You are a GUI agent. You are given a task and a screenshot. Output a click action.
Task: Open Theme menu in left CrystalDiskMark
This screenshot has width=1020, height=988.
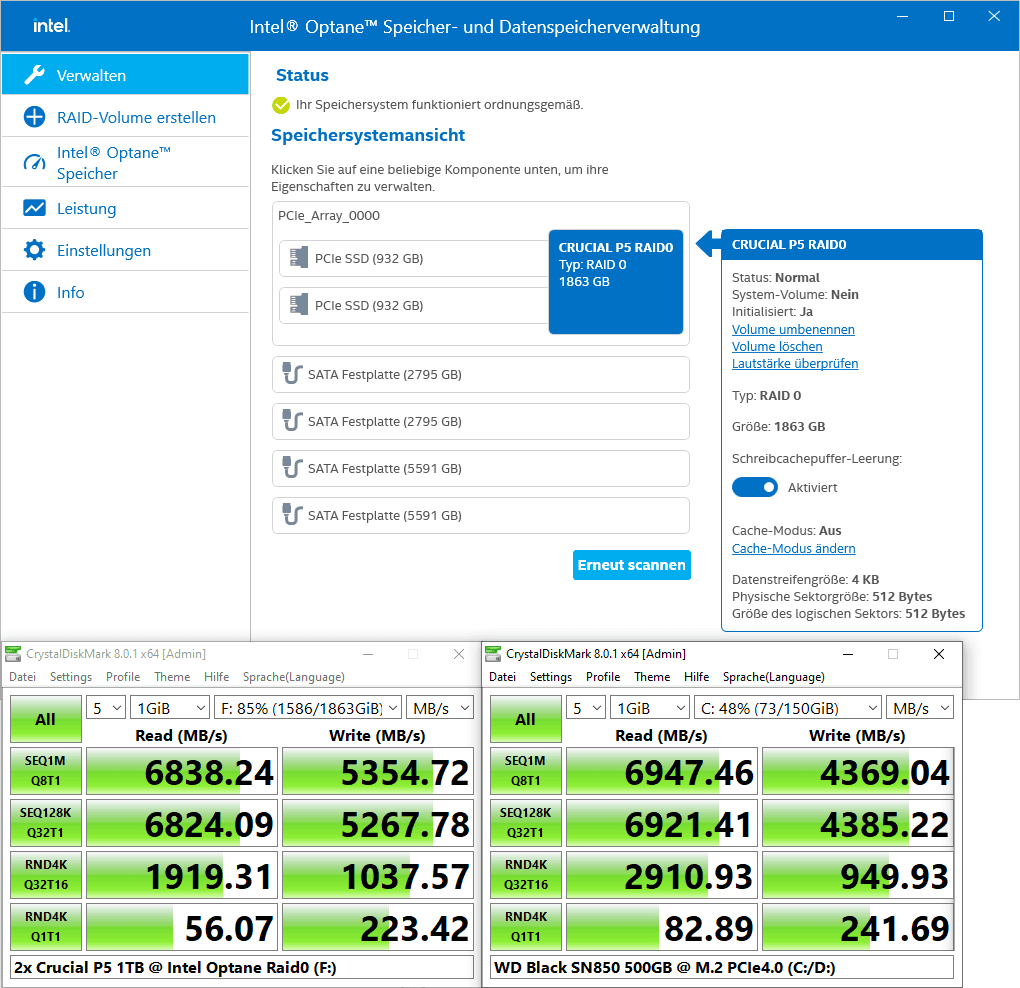(x=172, y=676)
